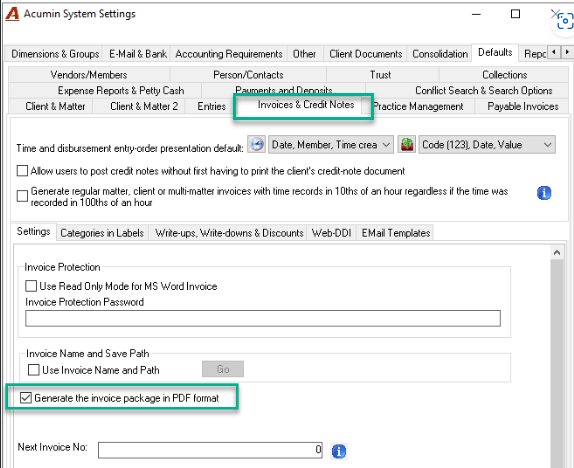The width and height of the screenshot is (574, 468).
Task: Click the clock icon for time entry order
Action: (x=257, y=144)
